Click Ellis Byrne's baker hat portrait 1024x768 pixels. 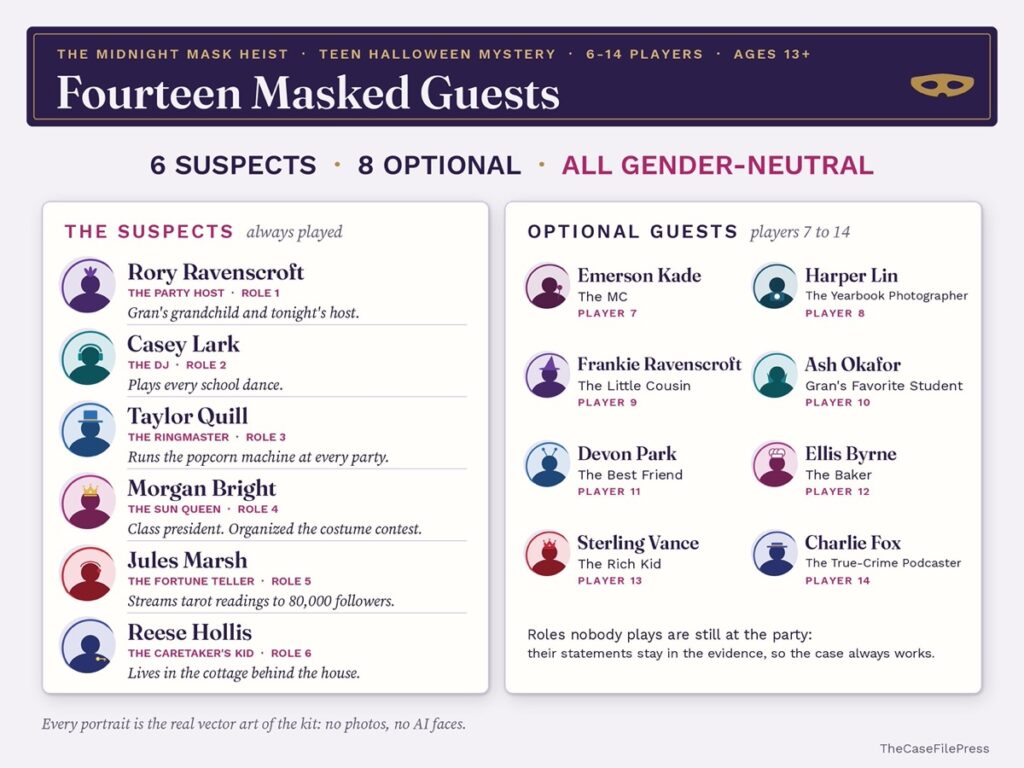pos(775,464)
